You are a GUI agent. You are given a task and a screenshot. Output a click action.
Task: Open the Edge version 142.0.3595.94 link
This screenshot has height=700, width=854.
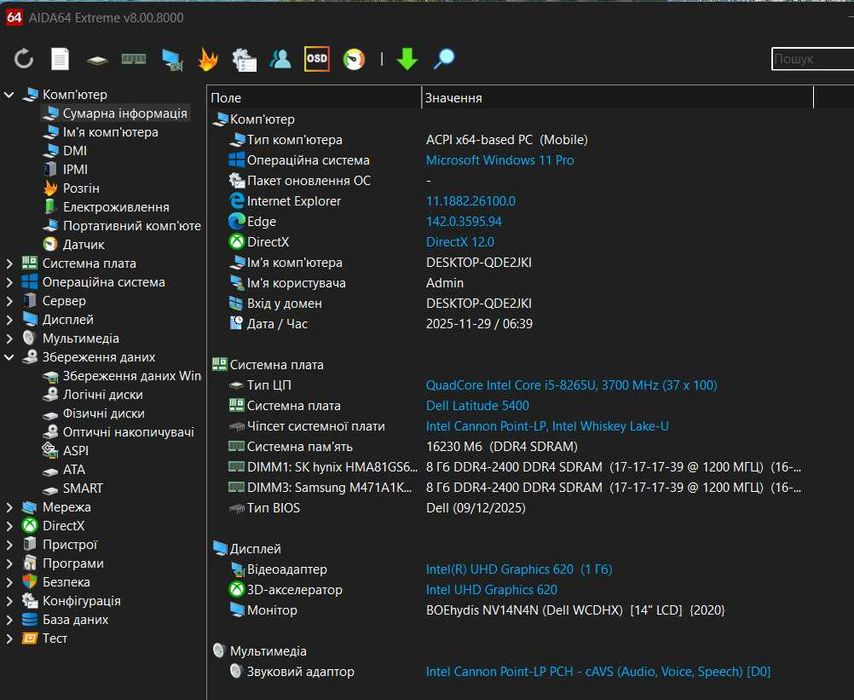pyautogui.click(x=464, y=222)
